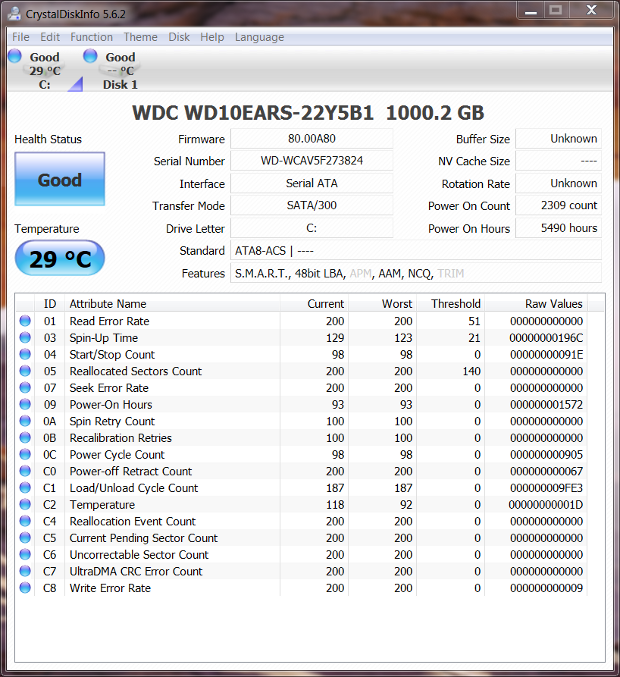Click status orb for Spin-Up Time
Screen dimensions: 620x677
click(26, 338)
